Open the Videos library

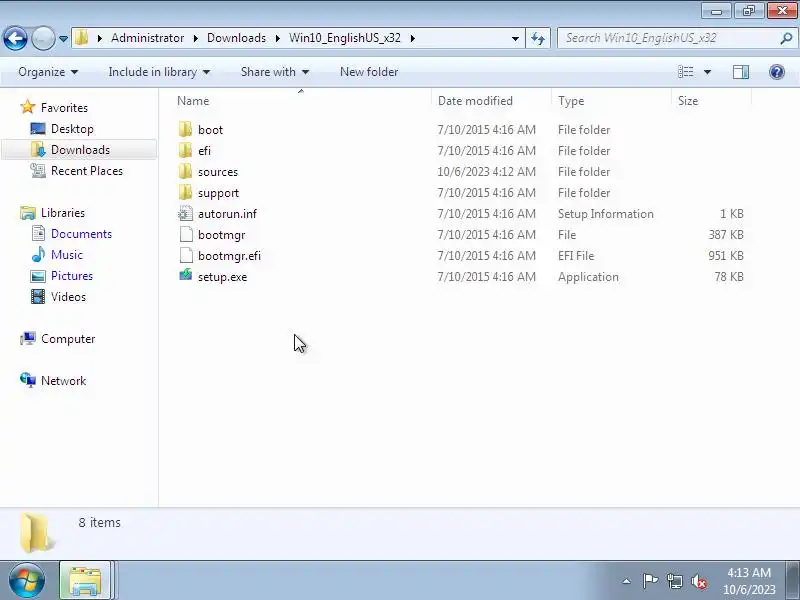tap(68, 296)
